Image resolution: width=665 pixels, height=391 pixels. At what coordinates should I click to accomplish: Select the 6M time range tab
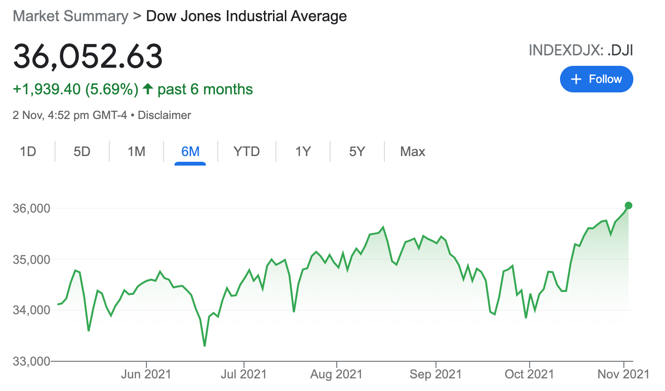coord(190,151)
